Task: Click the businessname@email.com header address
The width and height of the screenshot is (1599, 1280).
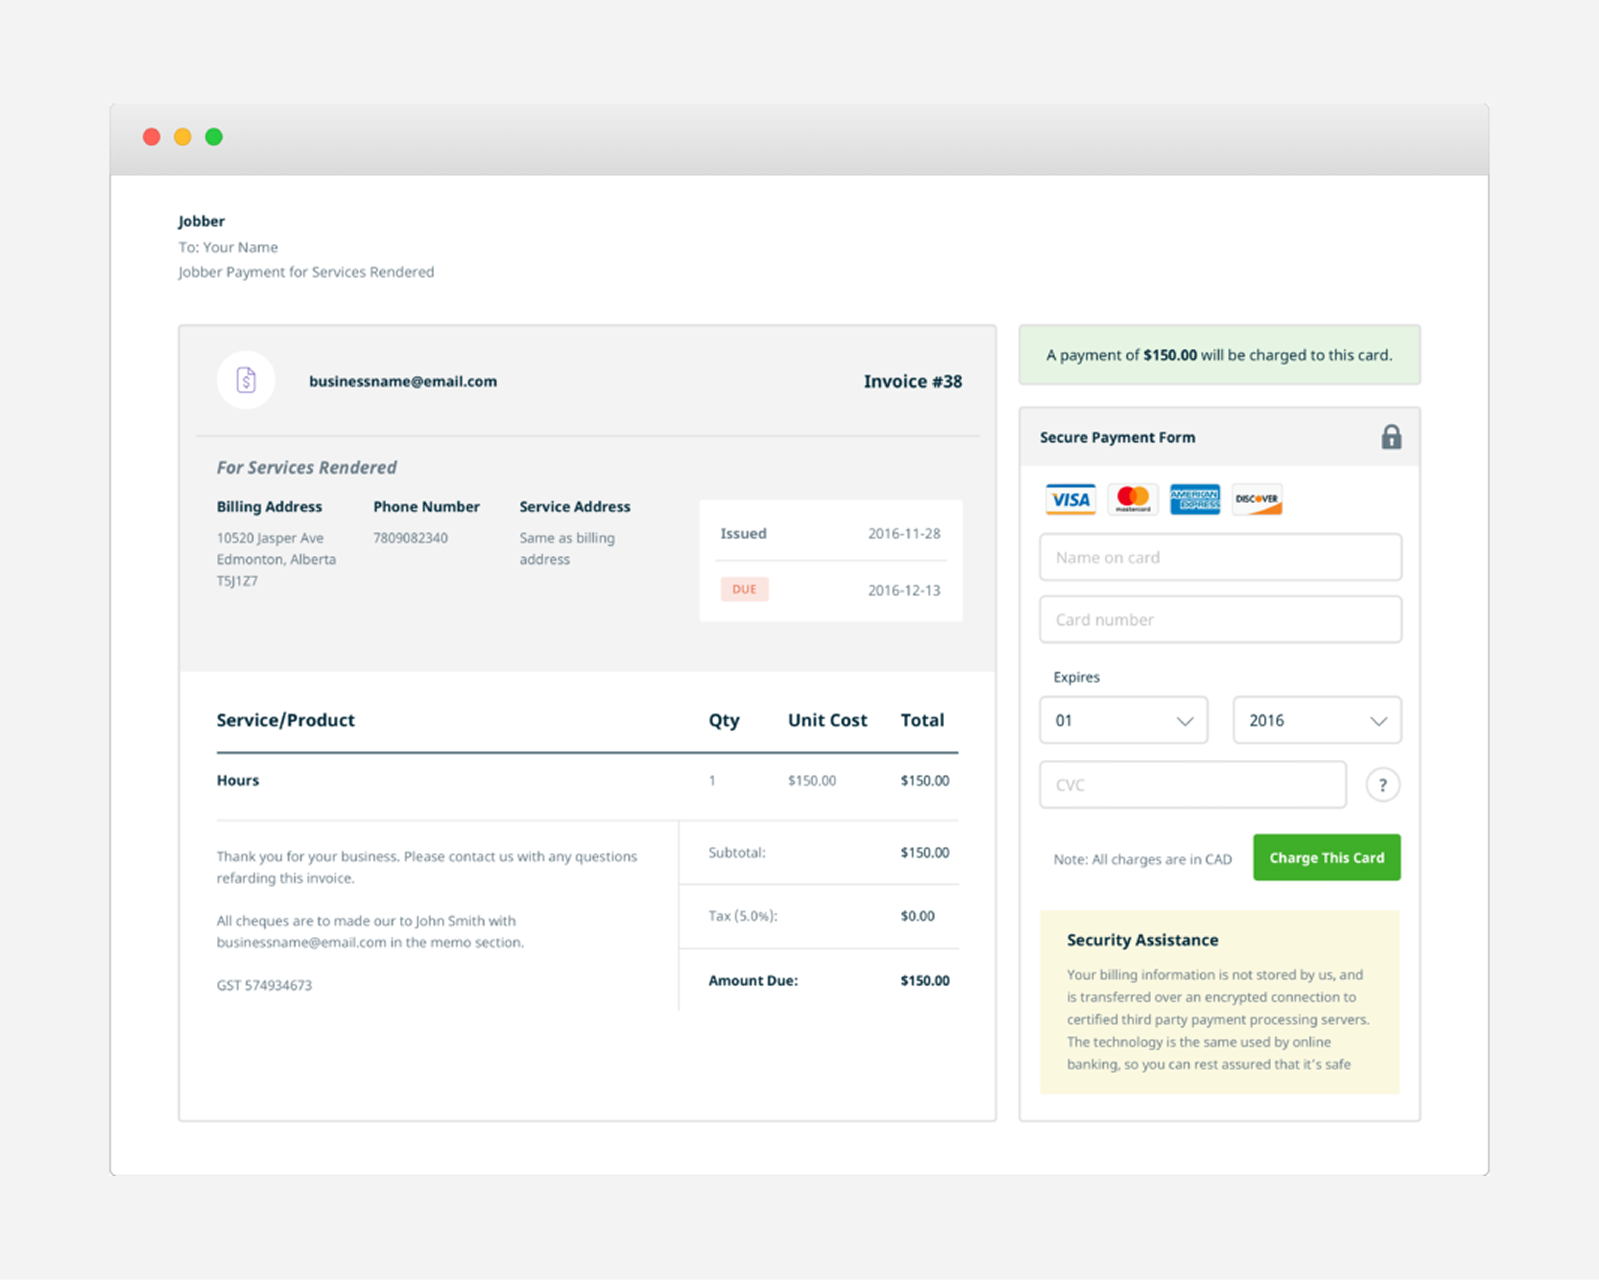Action: click(x=402, y=381)
